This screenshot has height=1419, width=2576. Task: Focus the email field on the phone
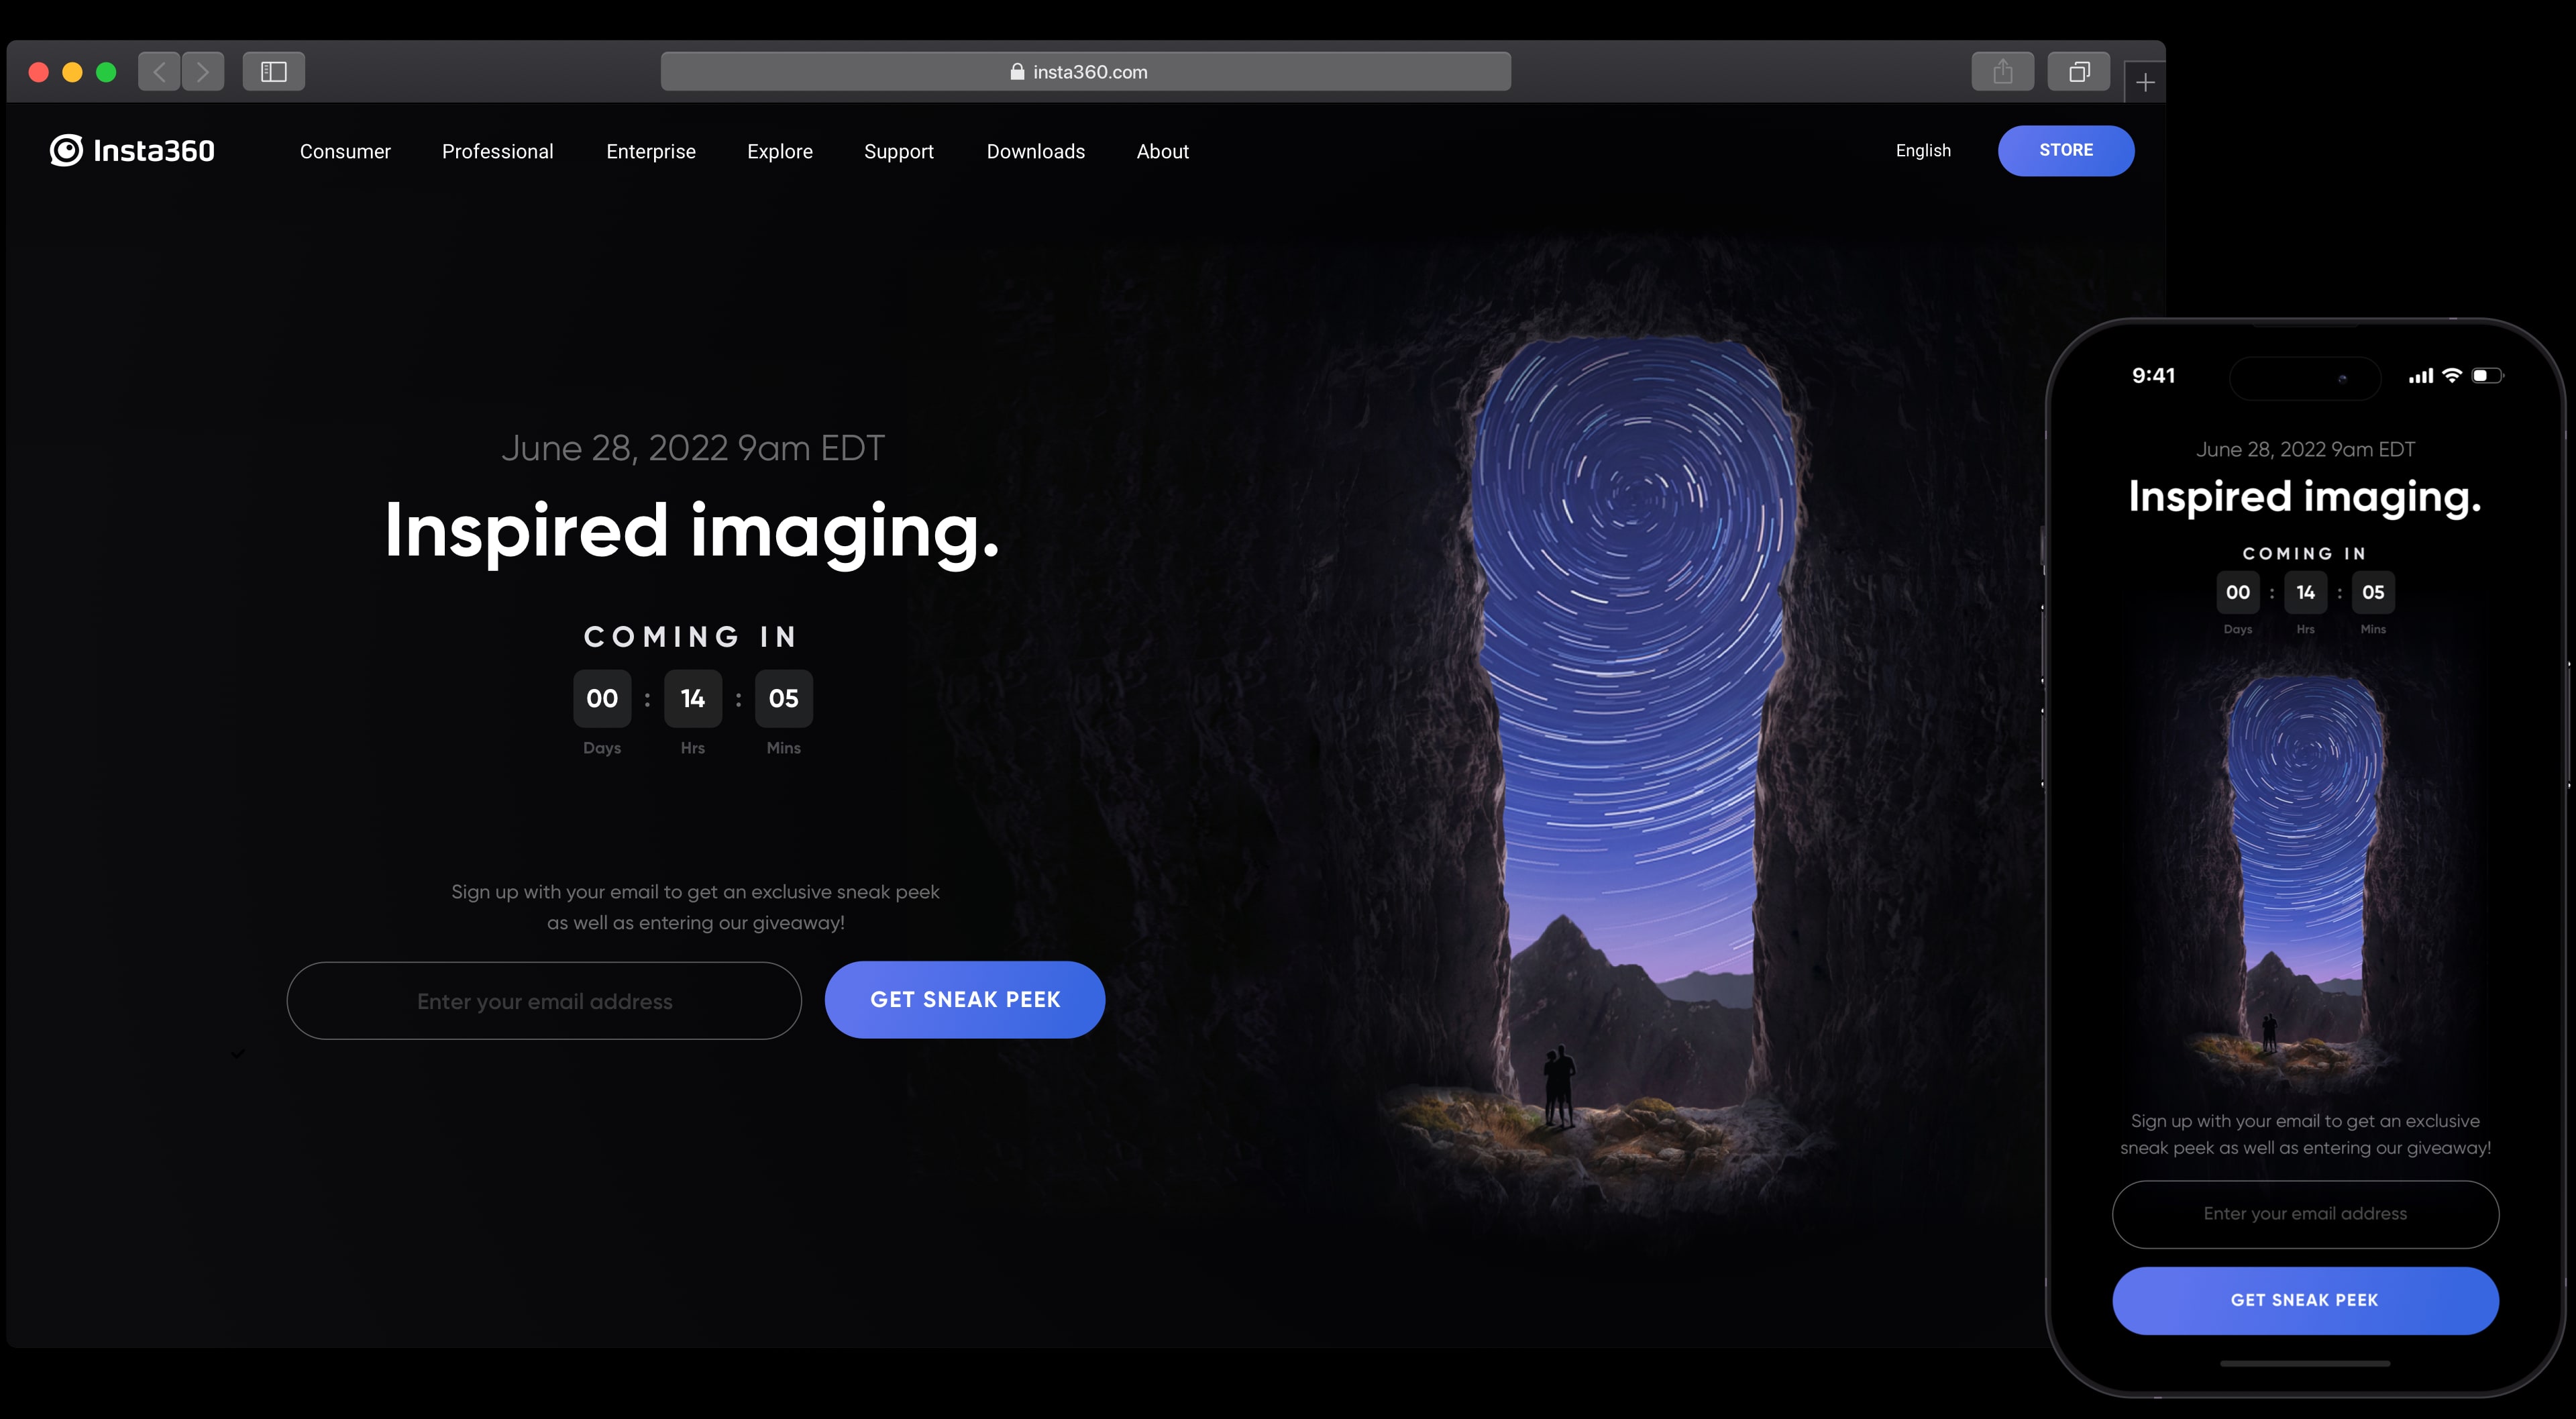pos(2305,1214)
